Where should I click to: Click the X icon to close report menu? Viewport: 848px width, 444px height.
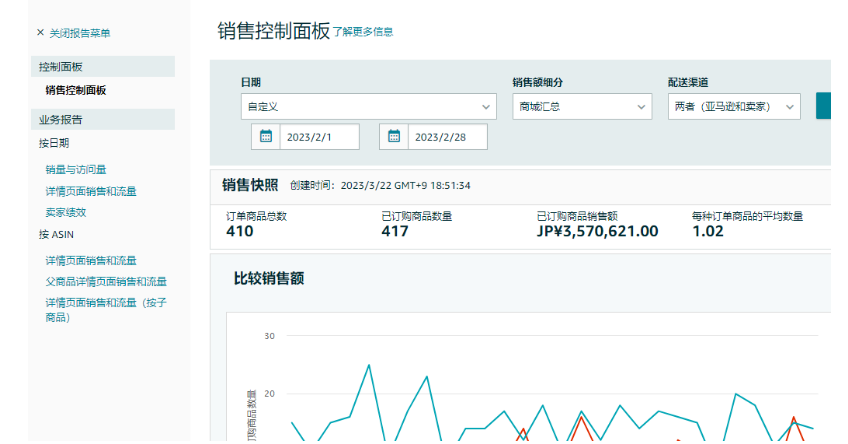(40, 32)
